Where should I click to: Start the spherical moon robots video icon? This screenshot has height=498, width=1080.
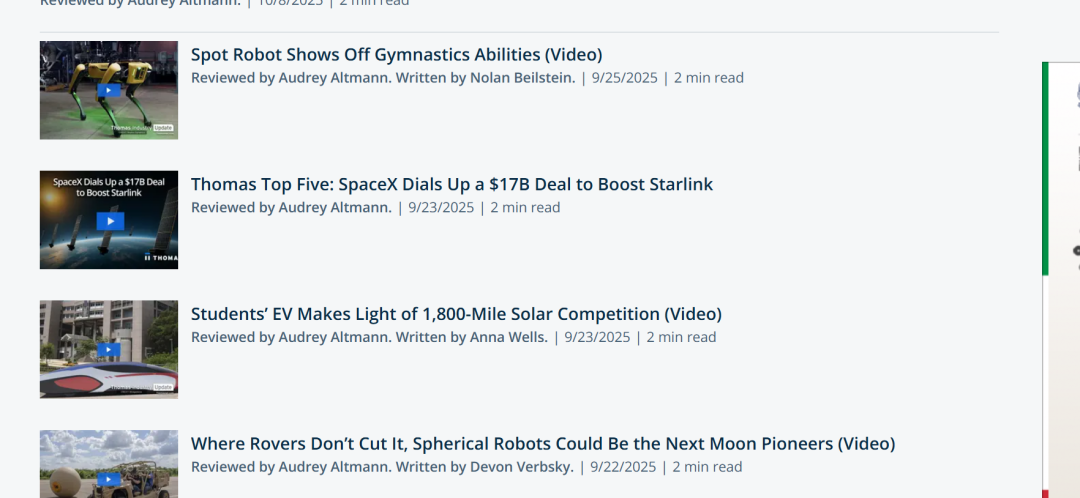tap(109, 480)
